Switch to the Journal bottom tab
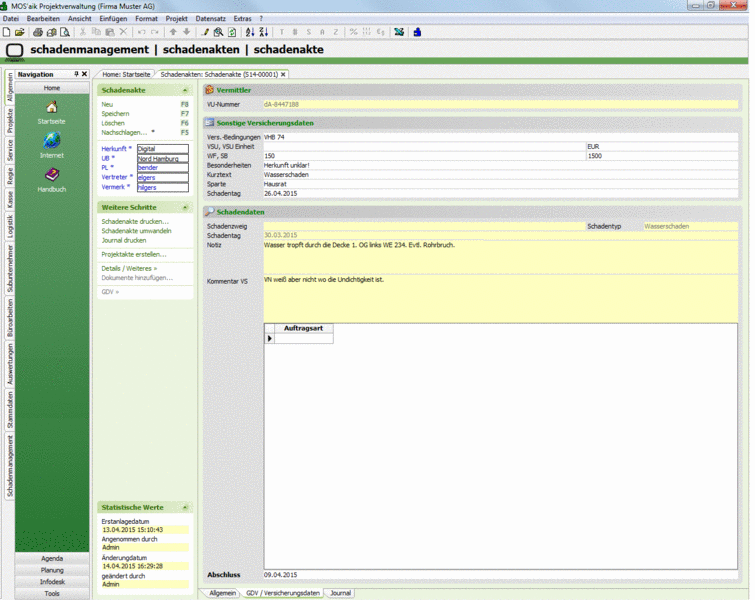 tap(340, 593)
